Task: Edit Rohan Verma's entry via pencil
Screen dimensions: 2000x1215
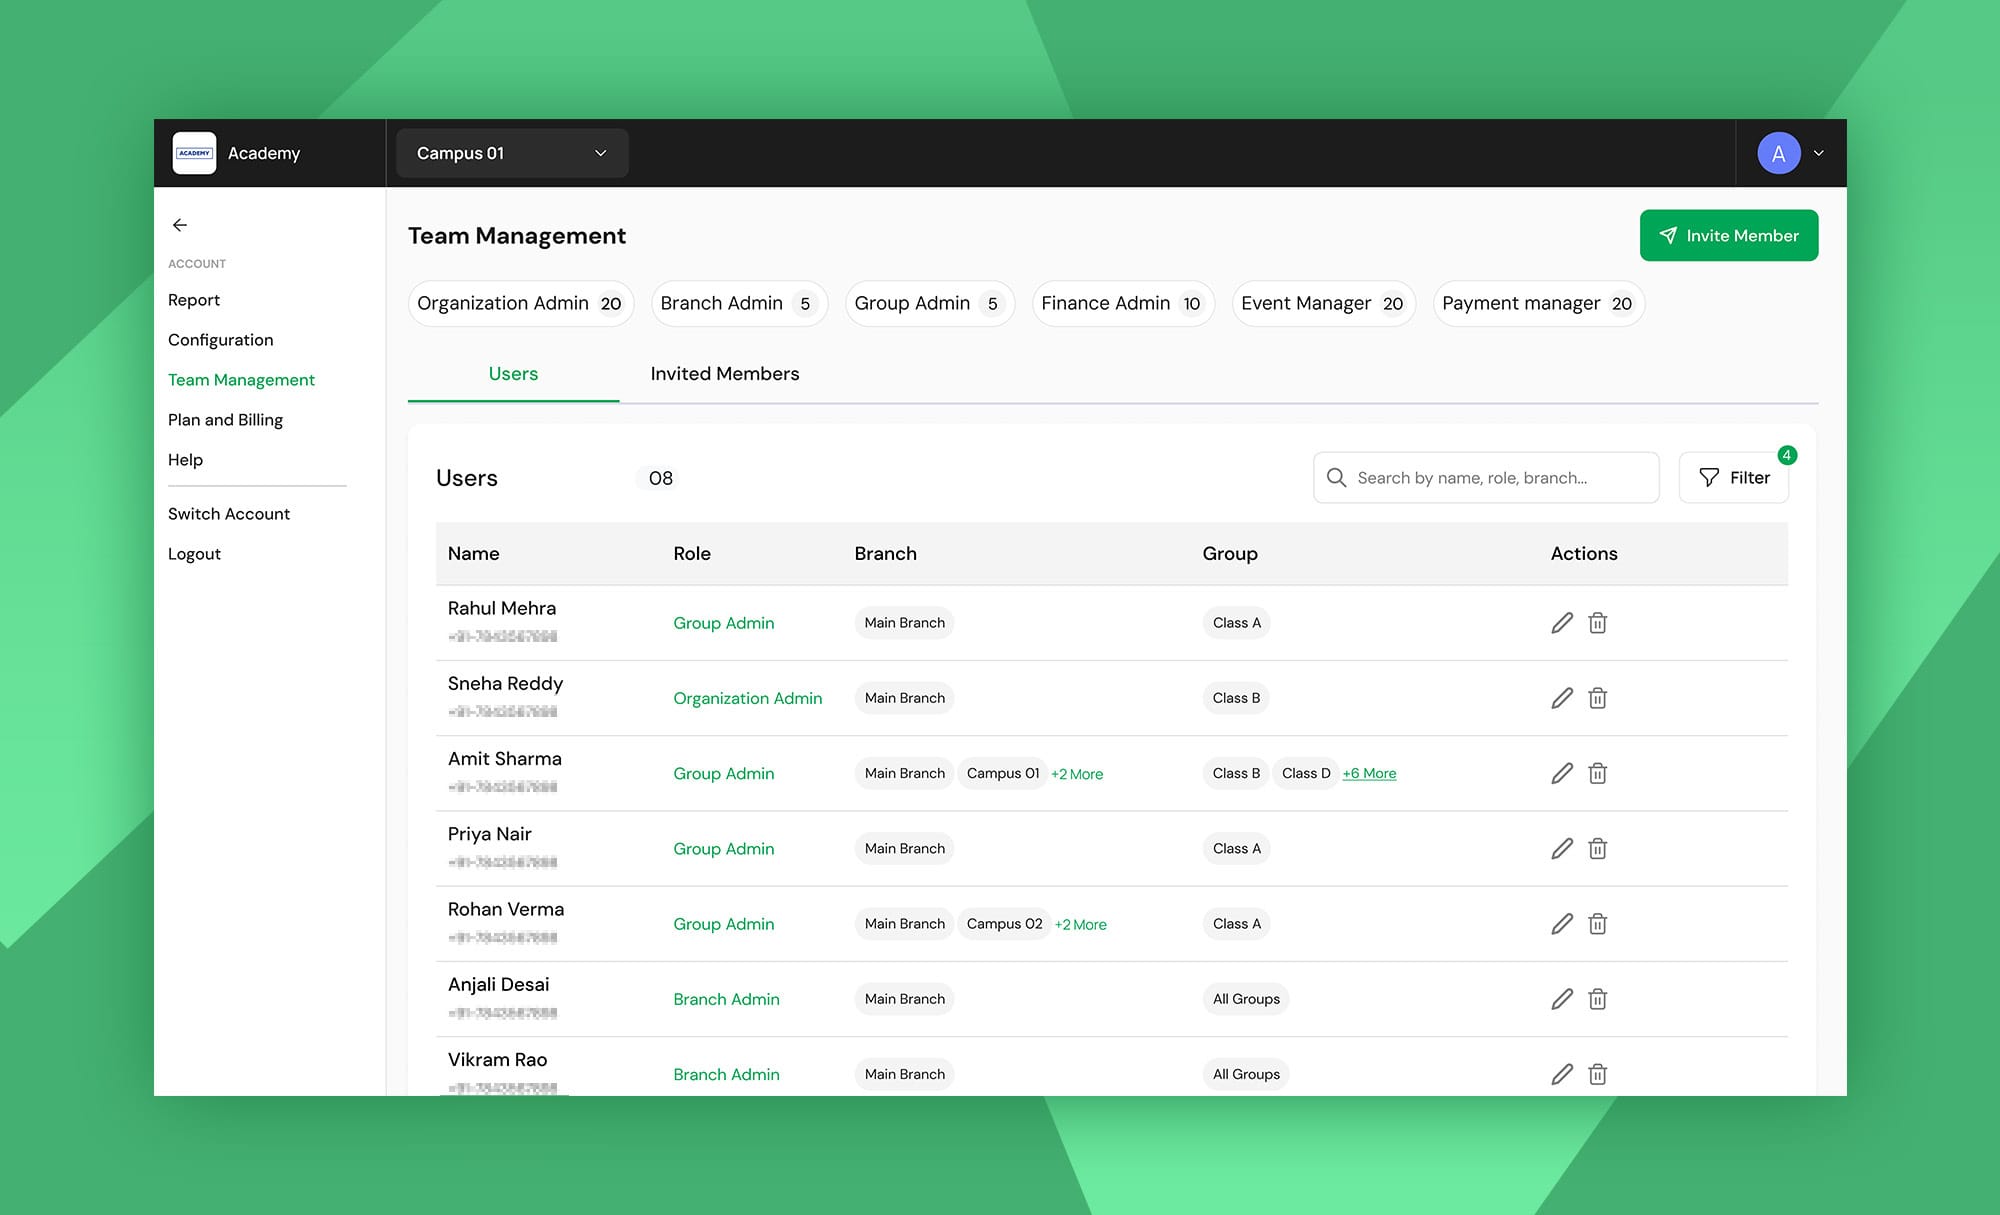Action: point(1562,924)
